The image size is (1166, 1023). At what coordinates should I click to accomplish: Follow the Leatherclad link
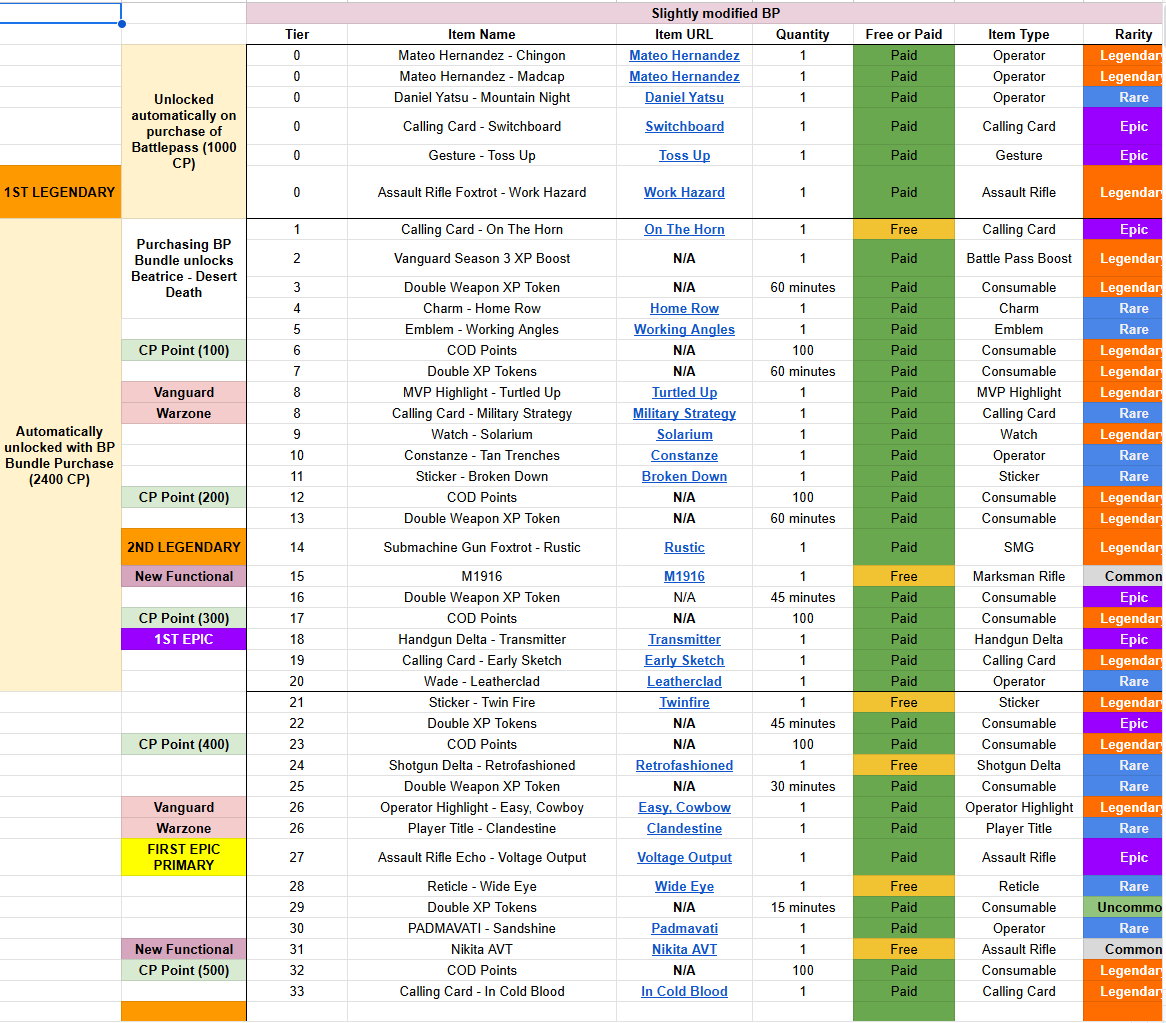click(x=684, y=682)
